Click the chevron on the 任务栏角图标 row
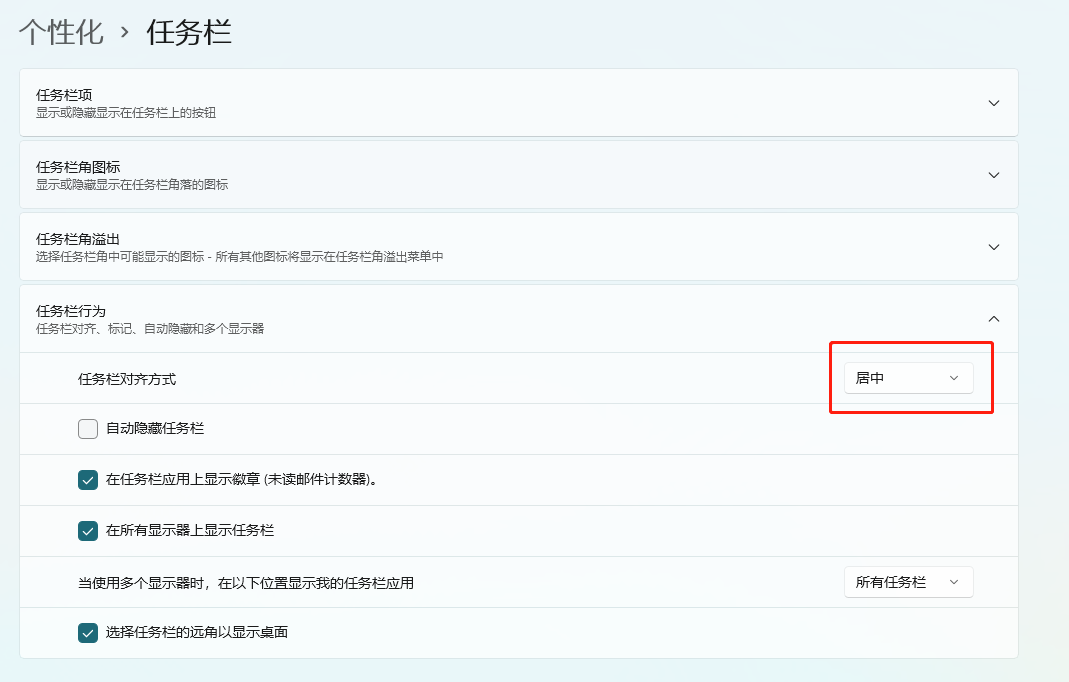1069x682 pixels. pos(993,175)
